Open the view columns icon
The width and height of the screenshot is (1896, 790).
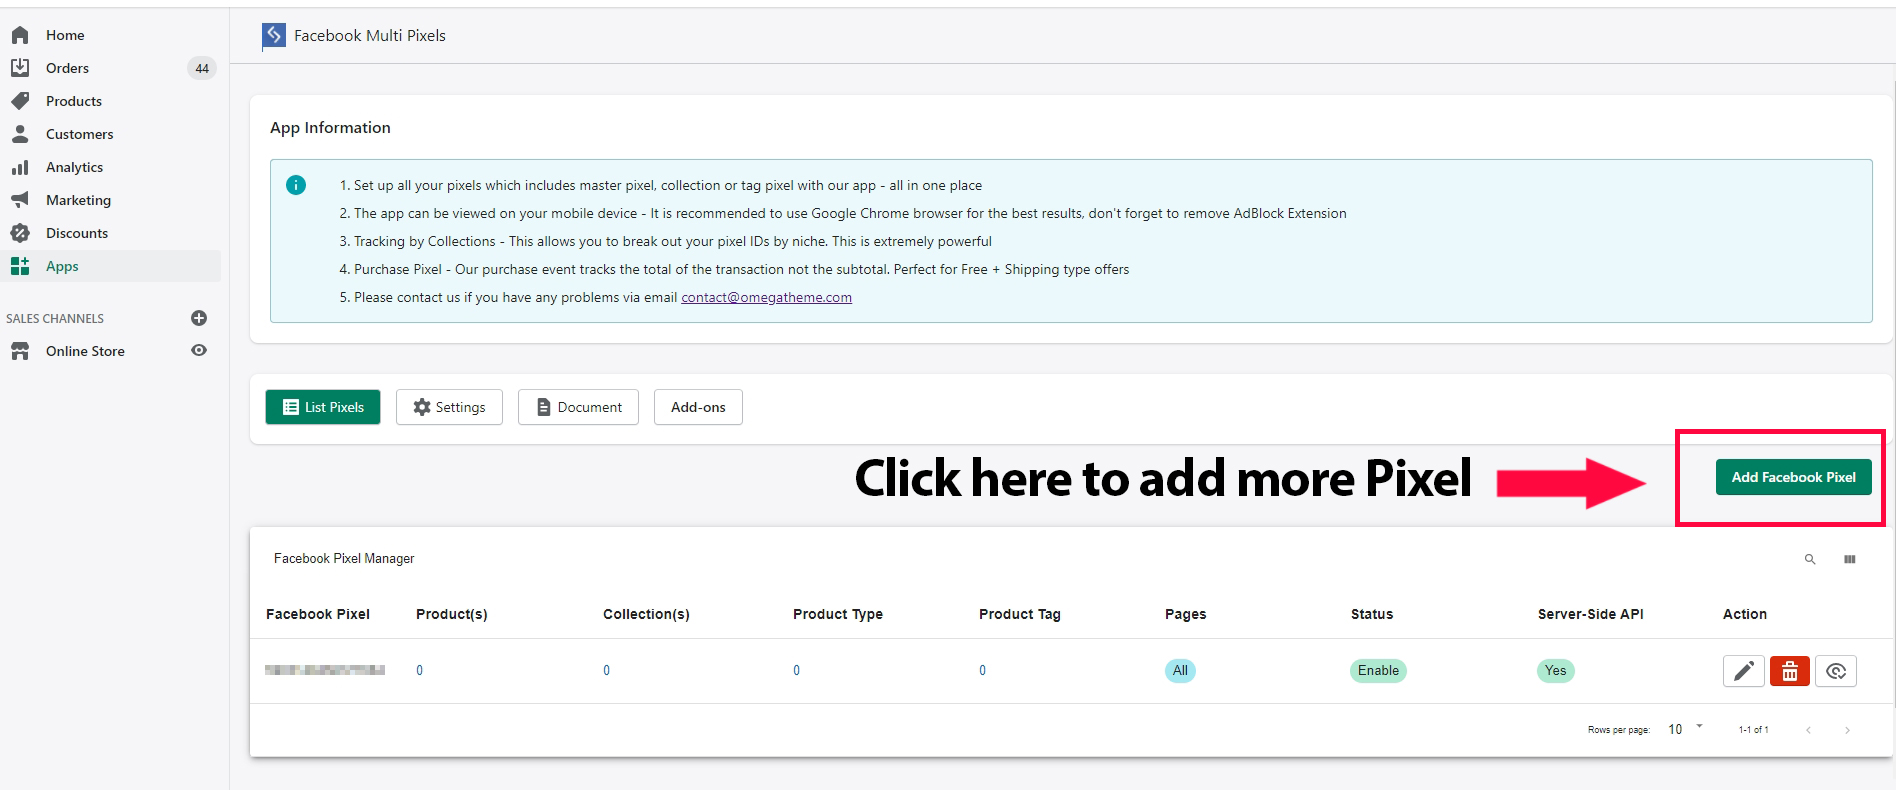(x=1850, y=559)
